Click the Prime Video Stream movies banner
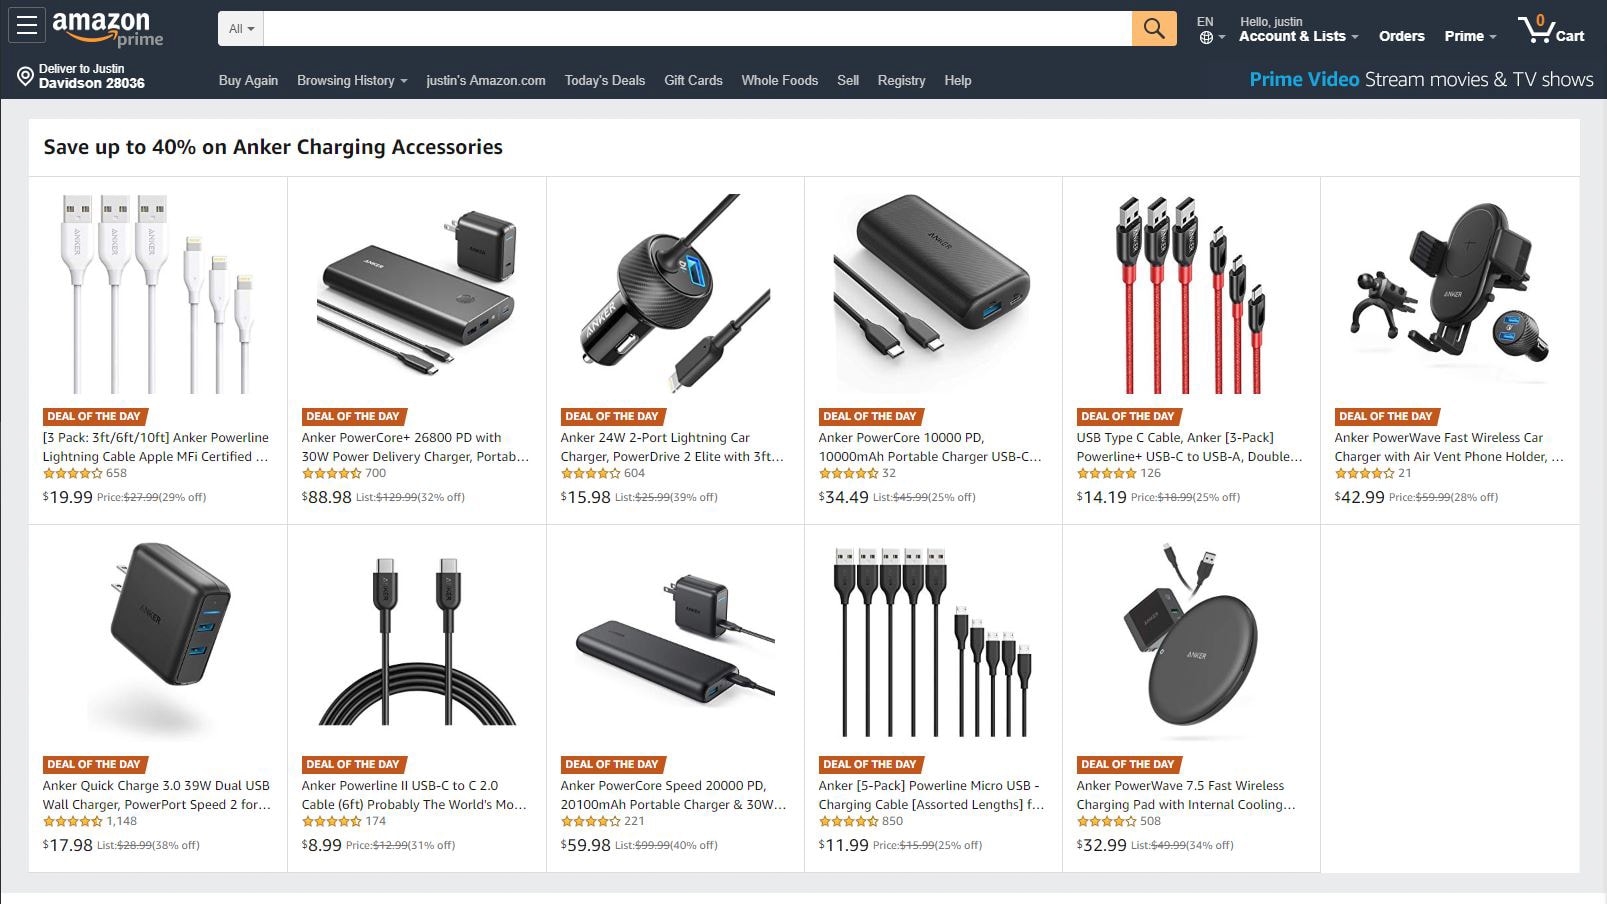Viewport: 1607px width, 904px height. 1421,79
